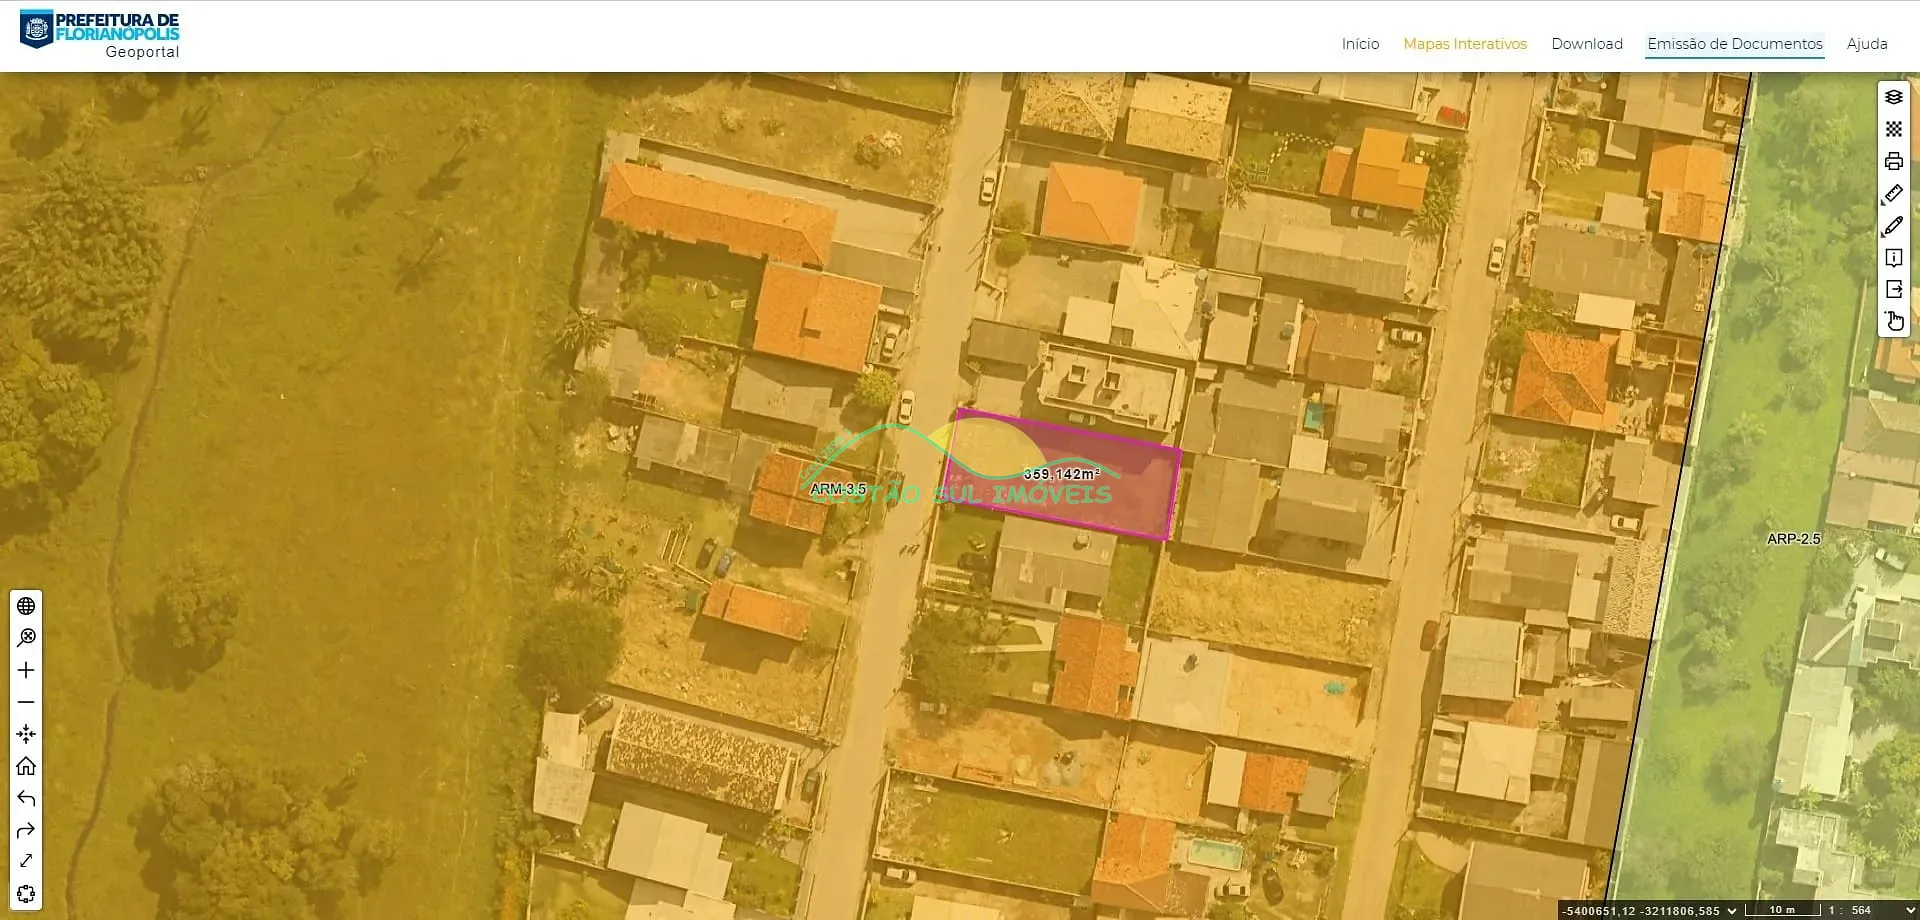The width and height of the screenshot is (1920, 920).
Task: Go forward to the next map extent
Action: pos(26,830)
